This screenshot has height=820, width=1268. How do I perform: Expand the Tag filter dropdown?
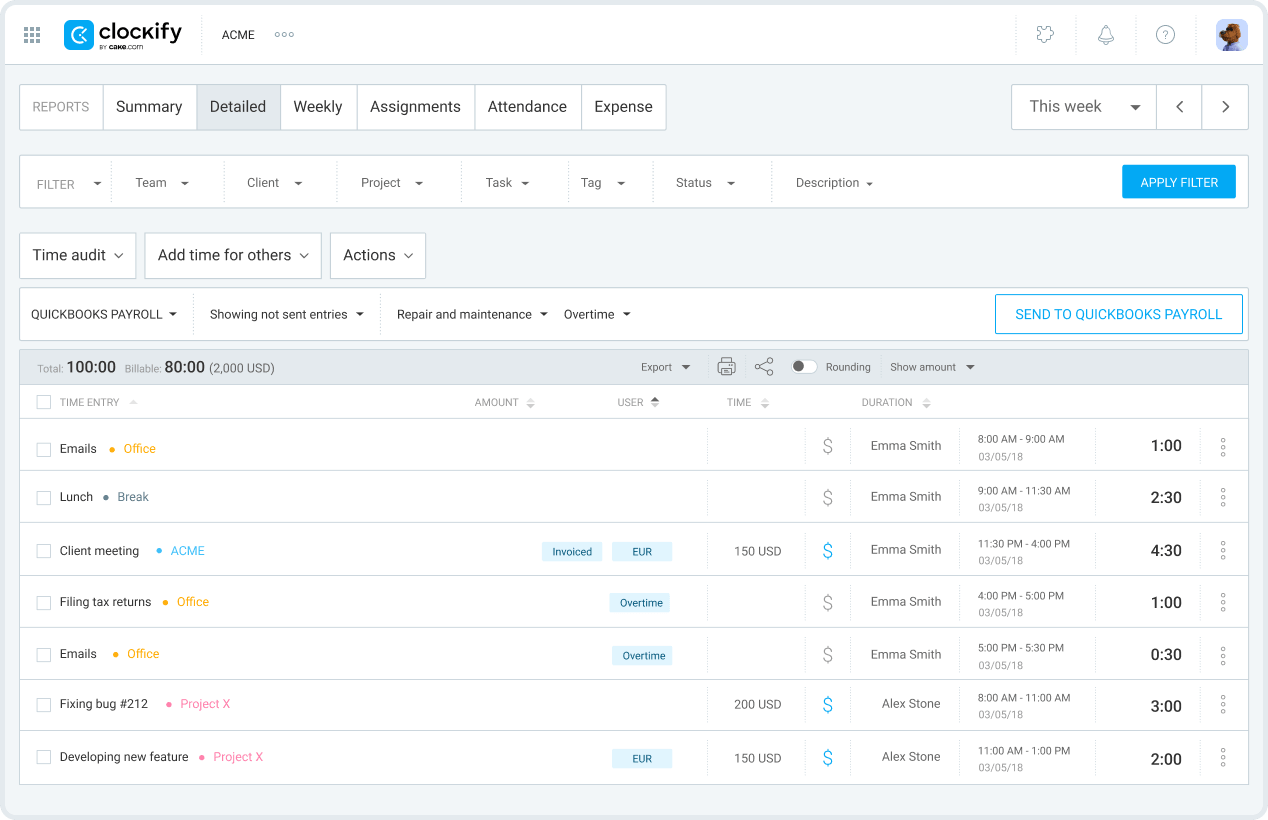coord(603,183)
